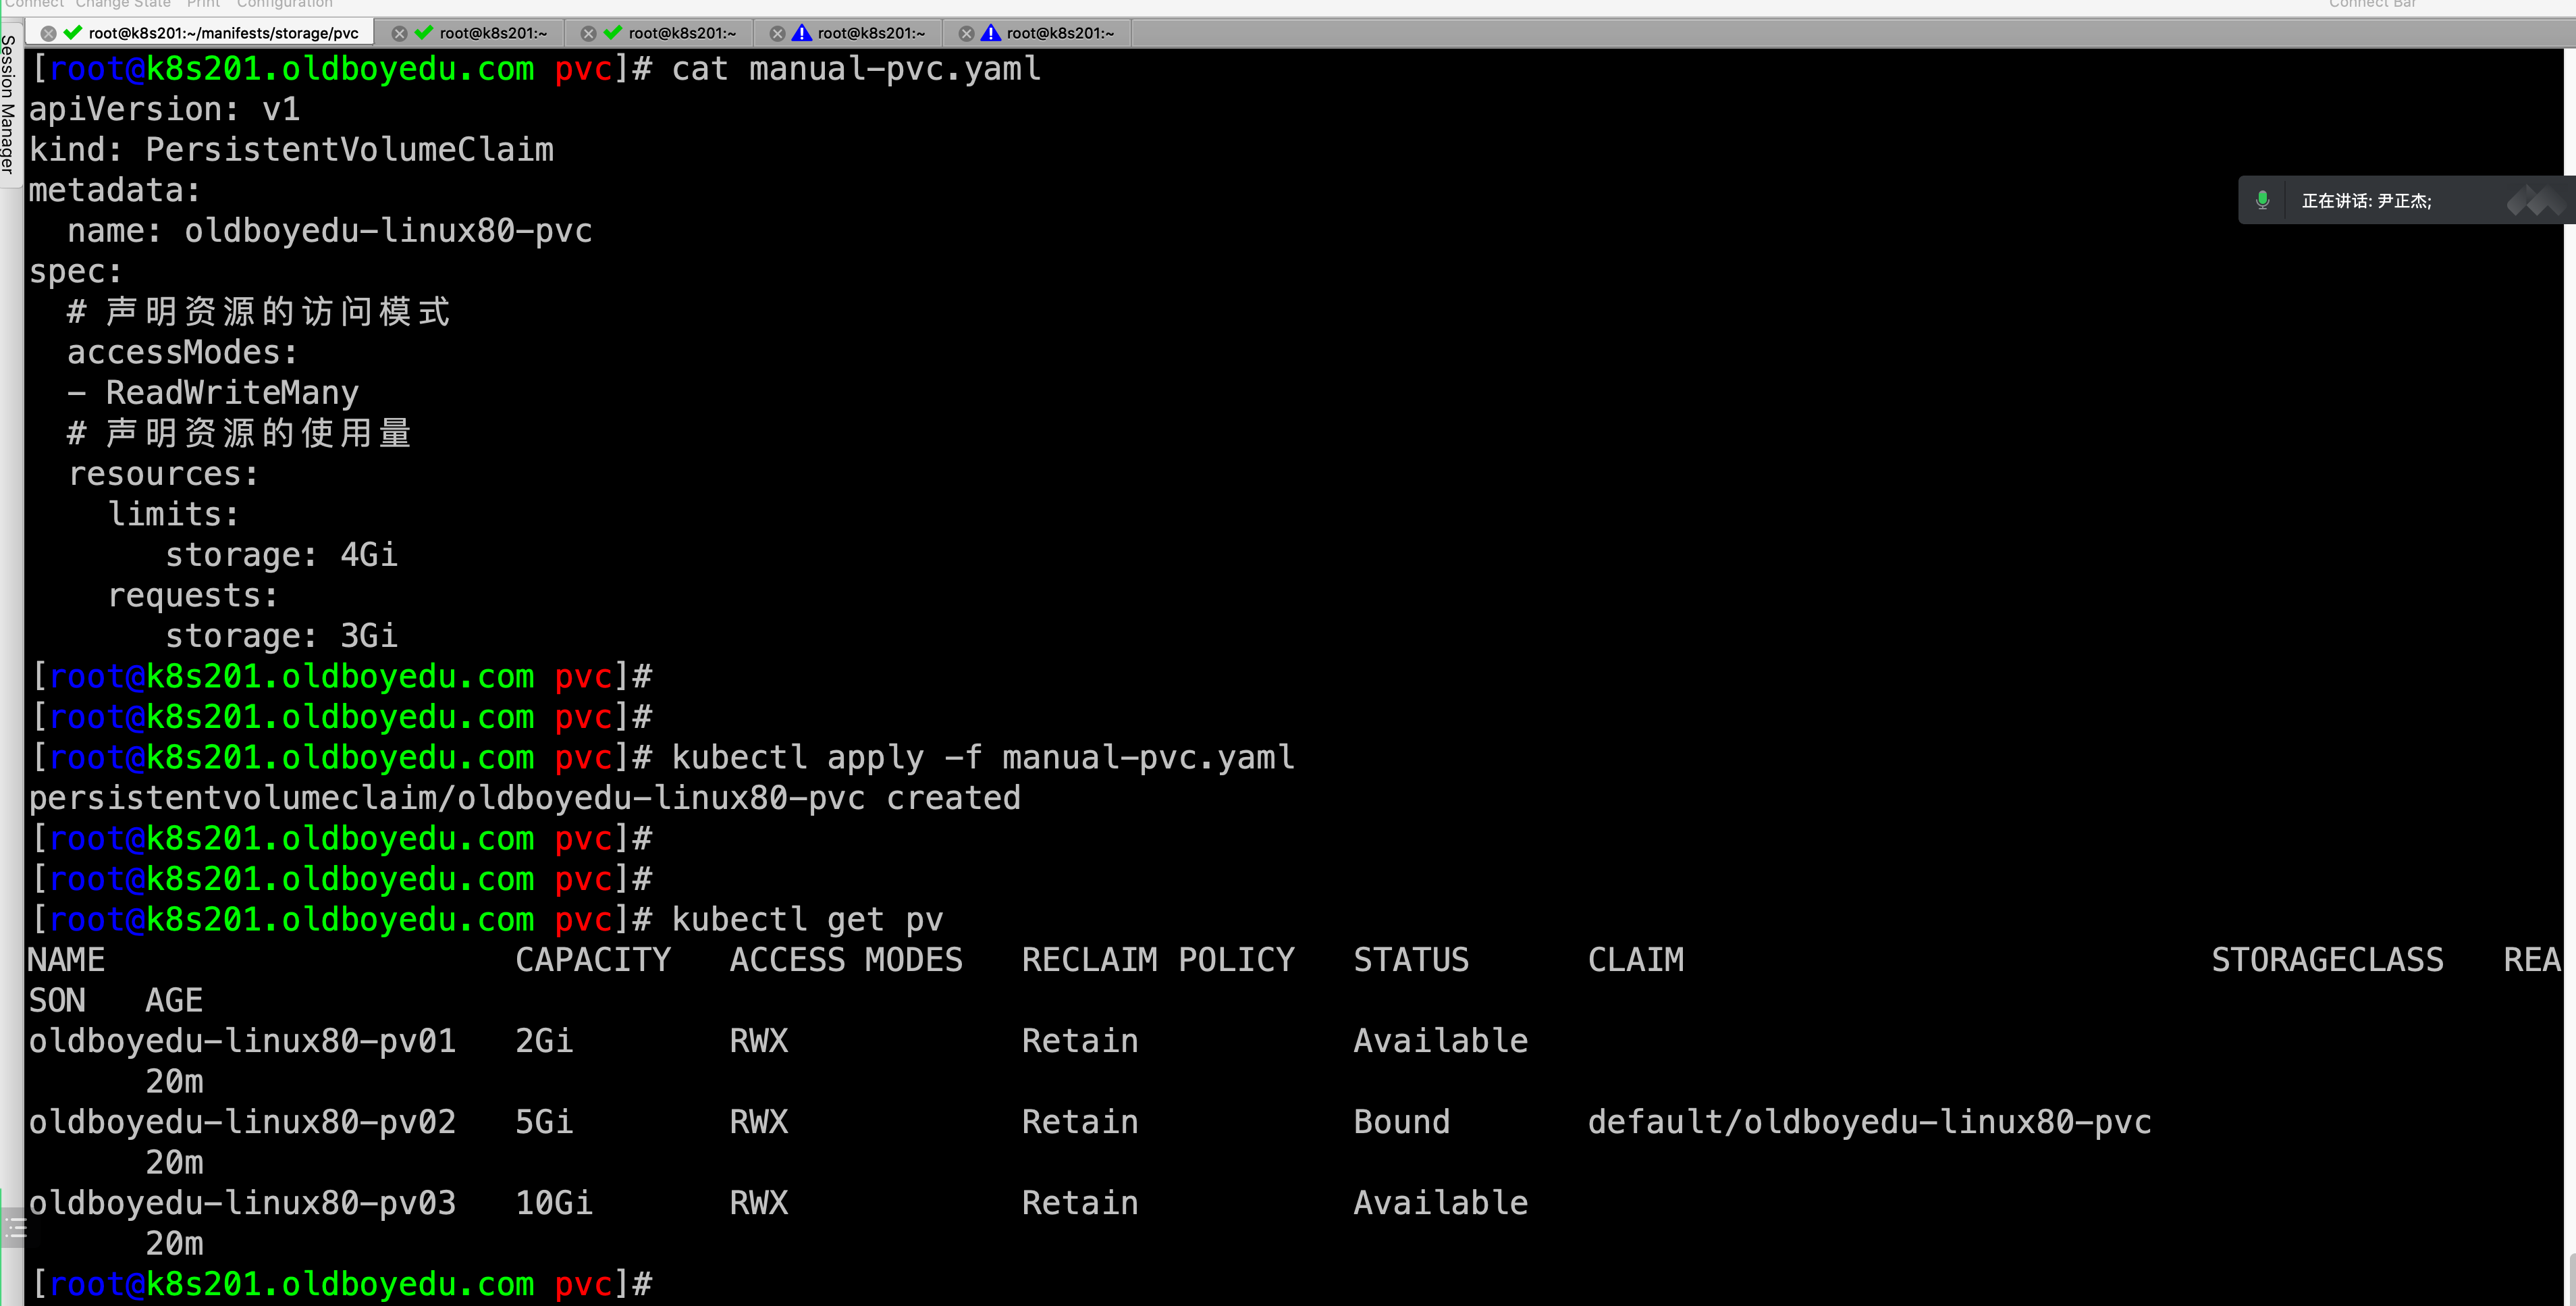Close the last root@k8s201 tab
The width and height of the screenshot is (2576, 1306).
point(966,33)
